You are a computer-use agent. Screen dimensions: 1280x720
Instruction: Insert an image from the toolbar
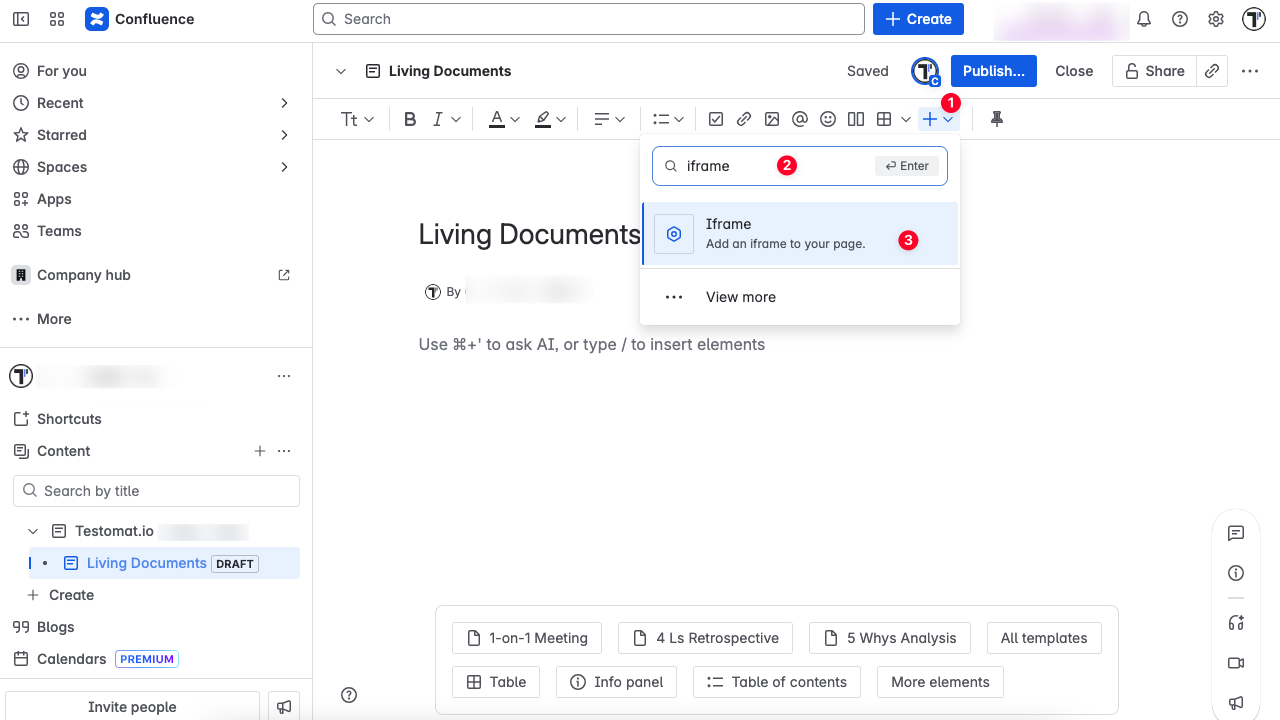pyautogui.click(x=772, y=119)
